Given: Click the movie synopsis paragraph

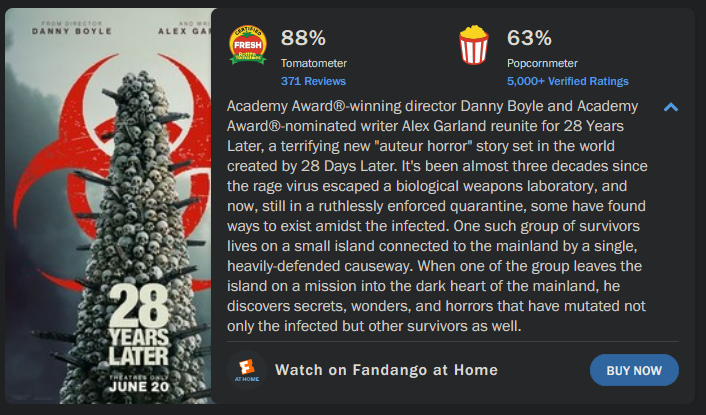Looking at the screenshot, I should click(x=437, y=216).
